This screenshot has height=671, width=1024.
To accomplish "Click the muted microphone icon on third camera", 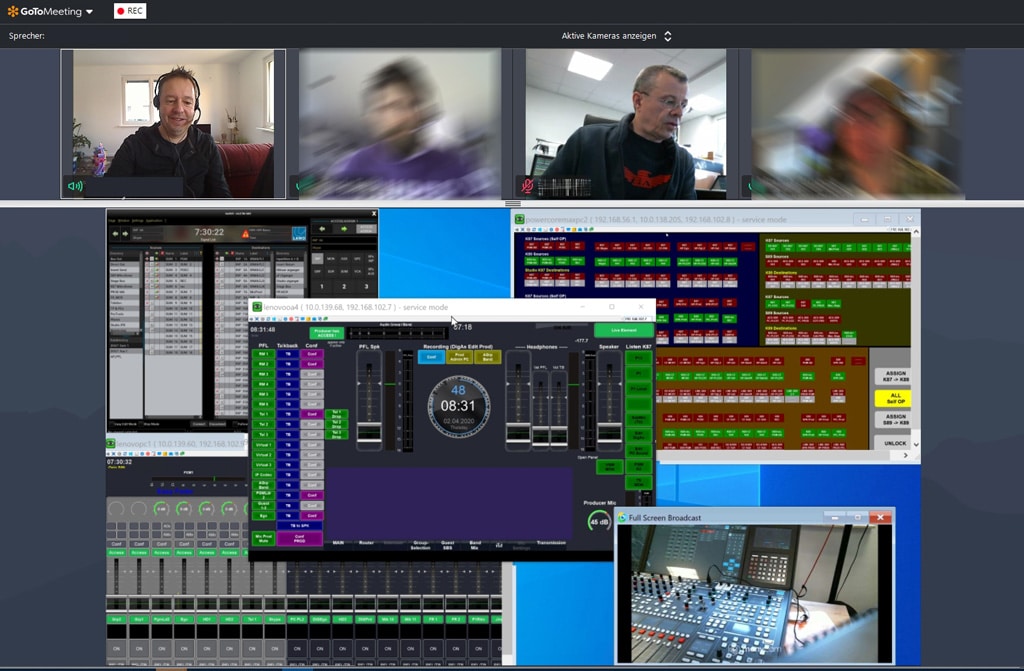I will tap(527, 186).
